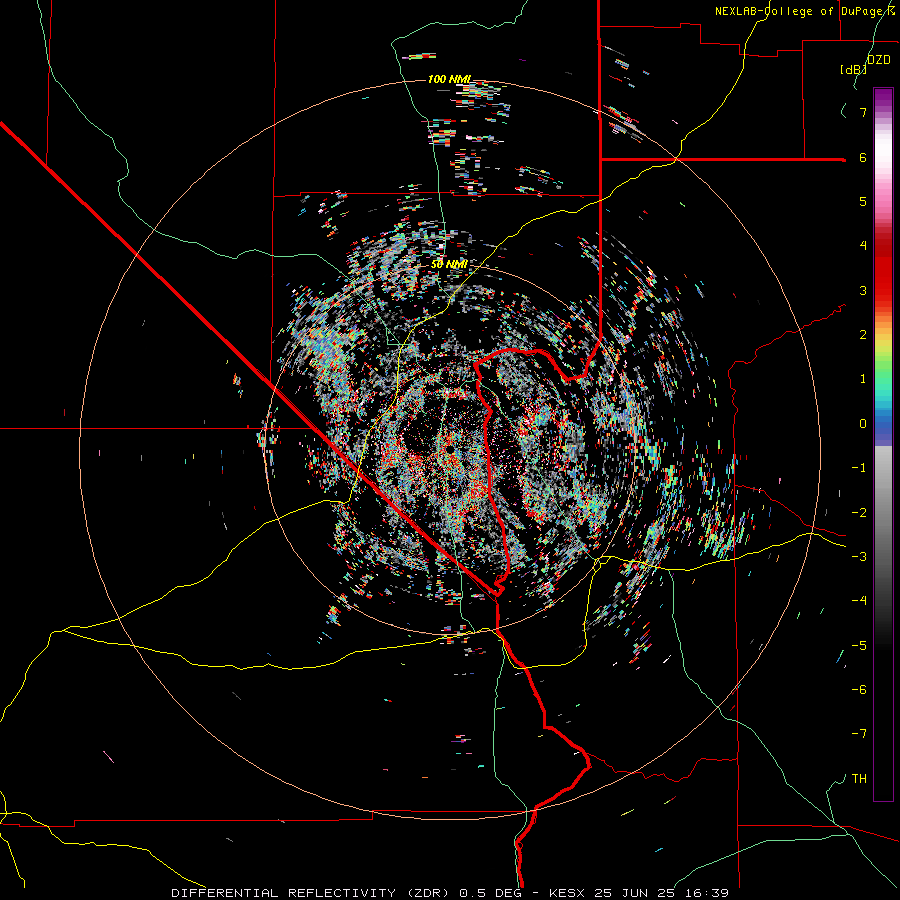Click the -6 scale tick label
The height and width of the screenshot is (900, 900).
coord(859,690)
